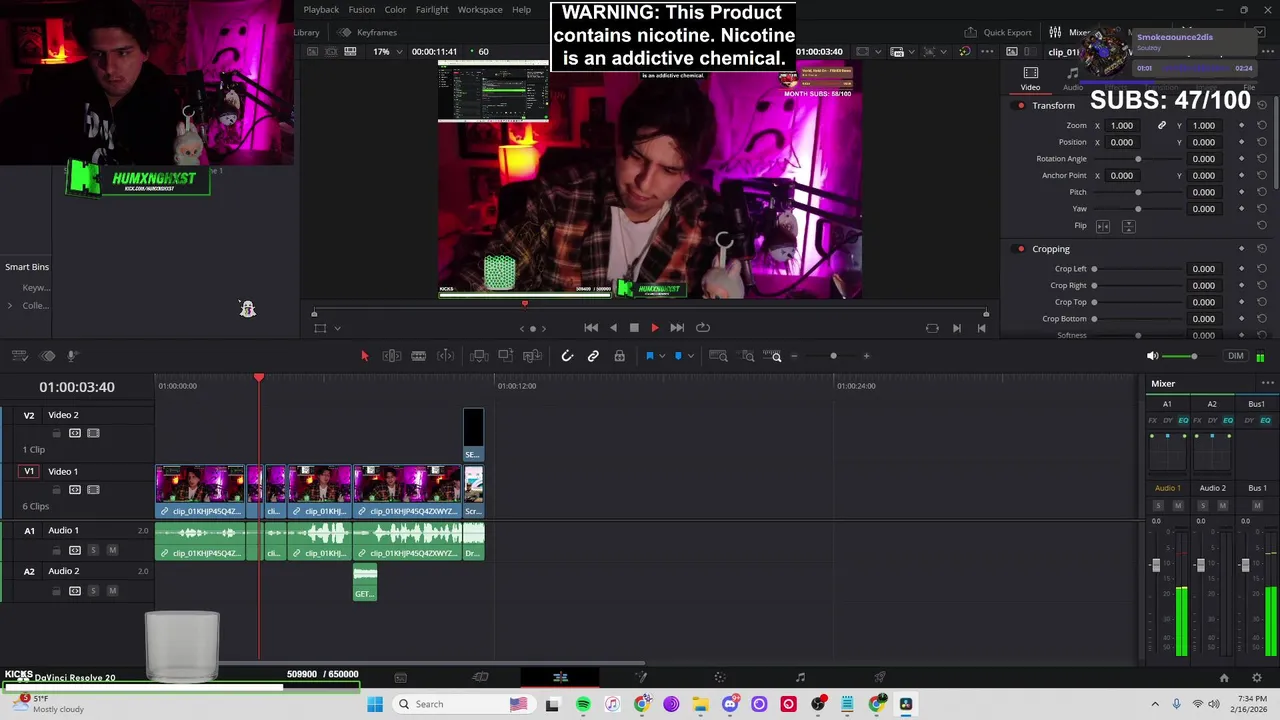The height and width of the screenshot is (720, 1280).
Task: Toggle timeline Snapping magnet icon
Action: click(567, 356)
